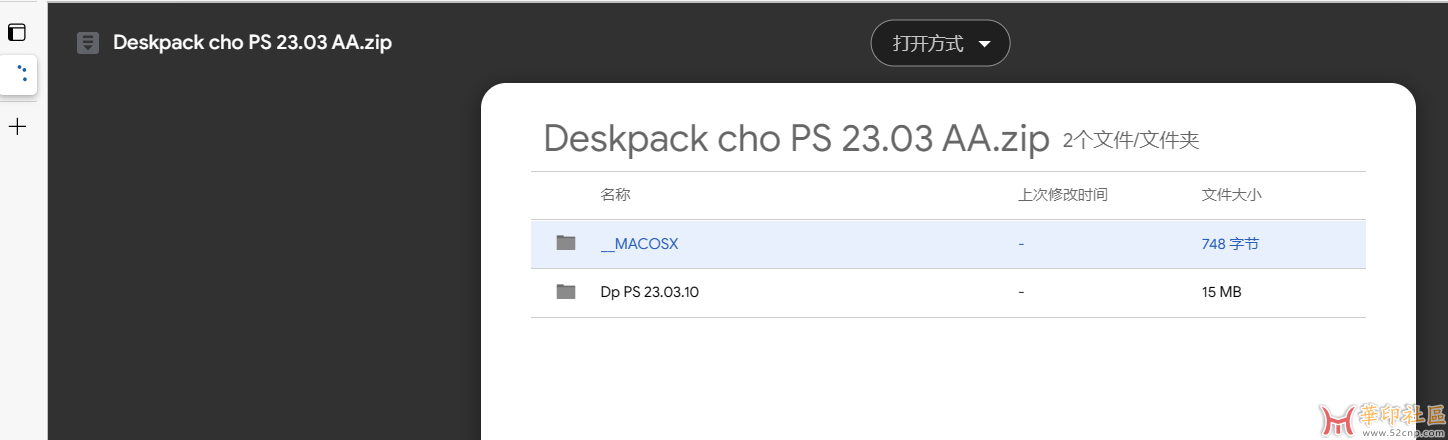Viewport: 1448px width, 440px height.
Task: Click modification dash in Dp PS 23.03.10 row
Action: pyautogui.click(x=1021, y=292)
